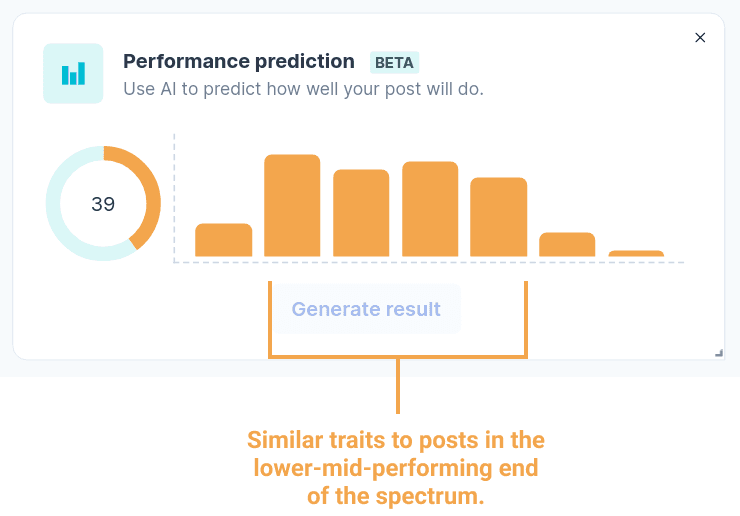Select the third histogram bar
The image size is (740, 516).
(361, 213)
